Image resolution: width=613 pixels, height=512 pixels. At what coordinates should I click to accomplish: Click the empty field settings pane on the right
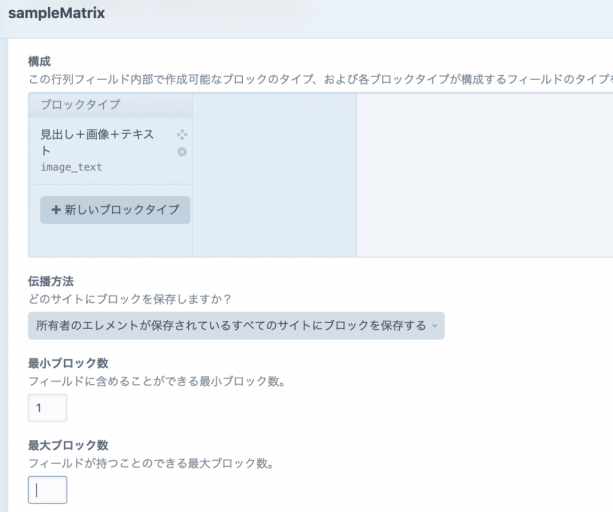484,175
